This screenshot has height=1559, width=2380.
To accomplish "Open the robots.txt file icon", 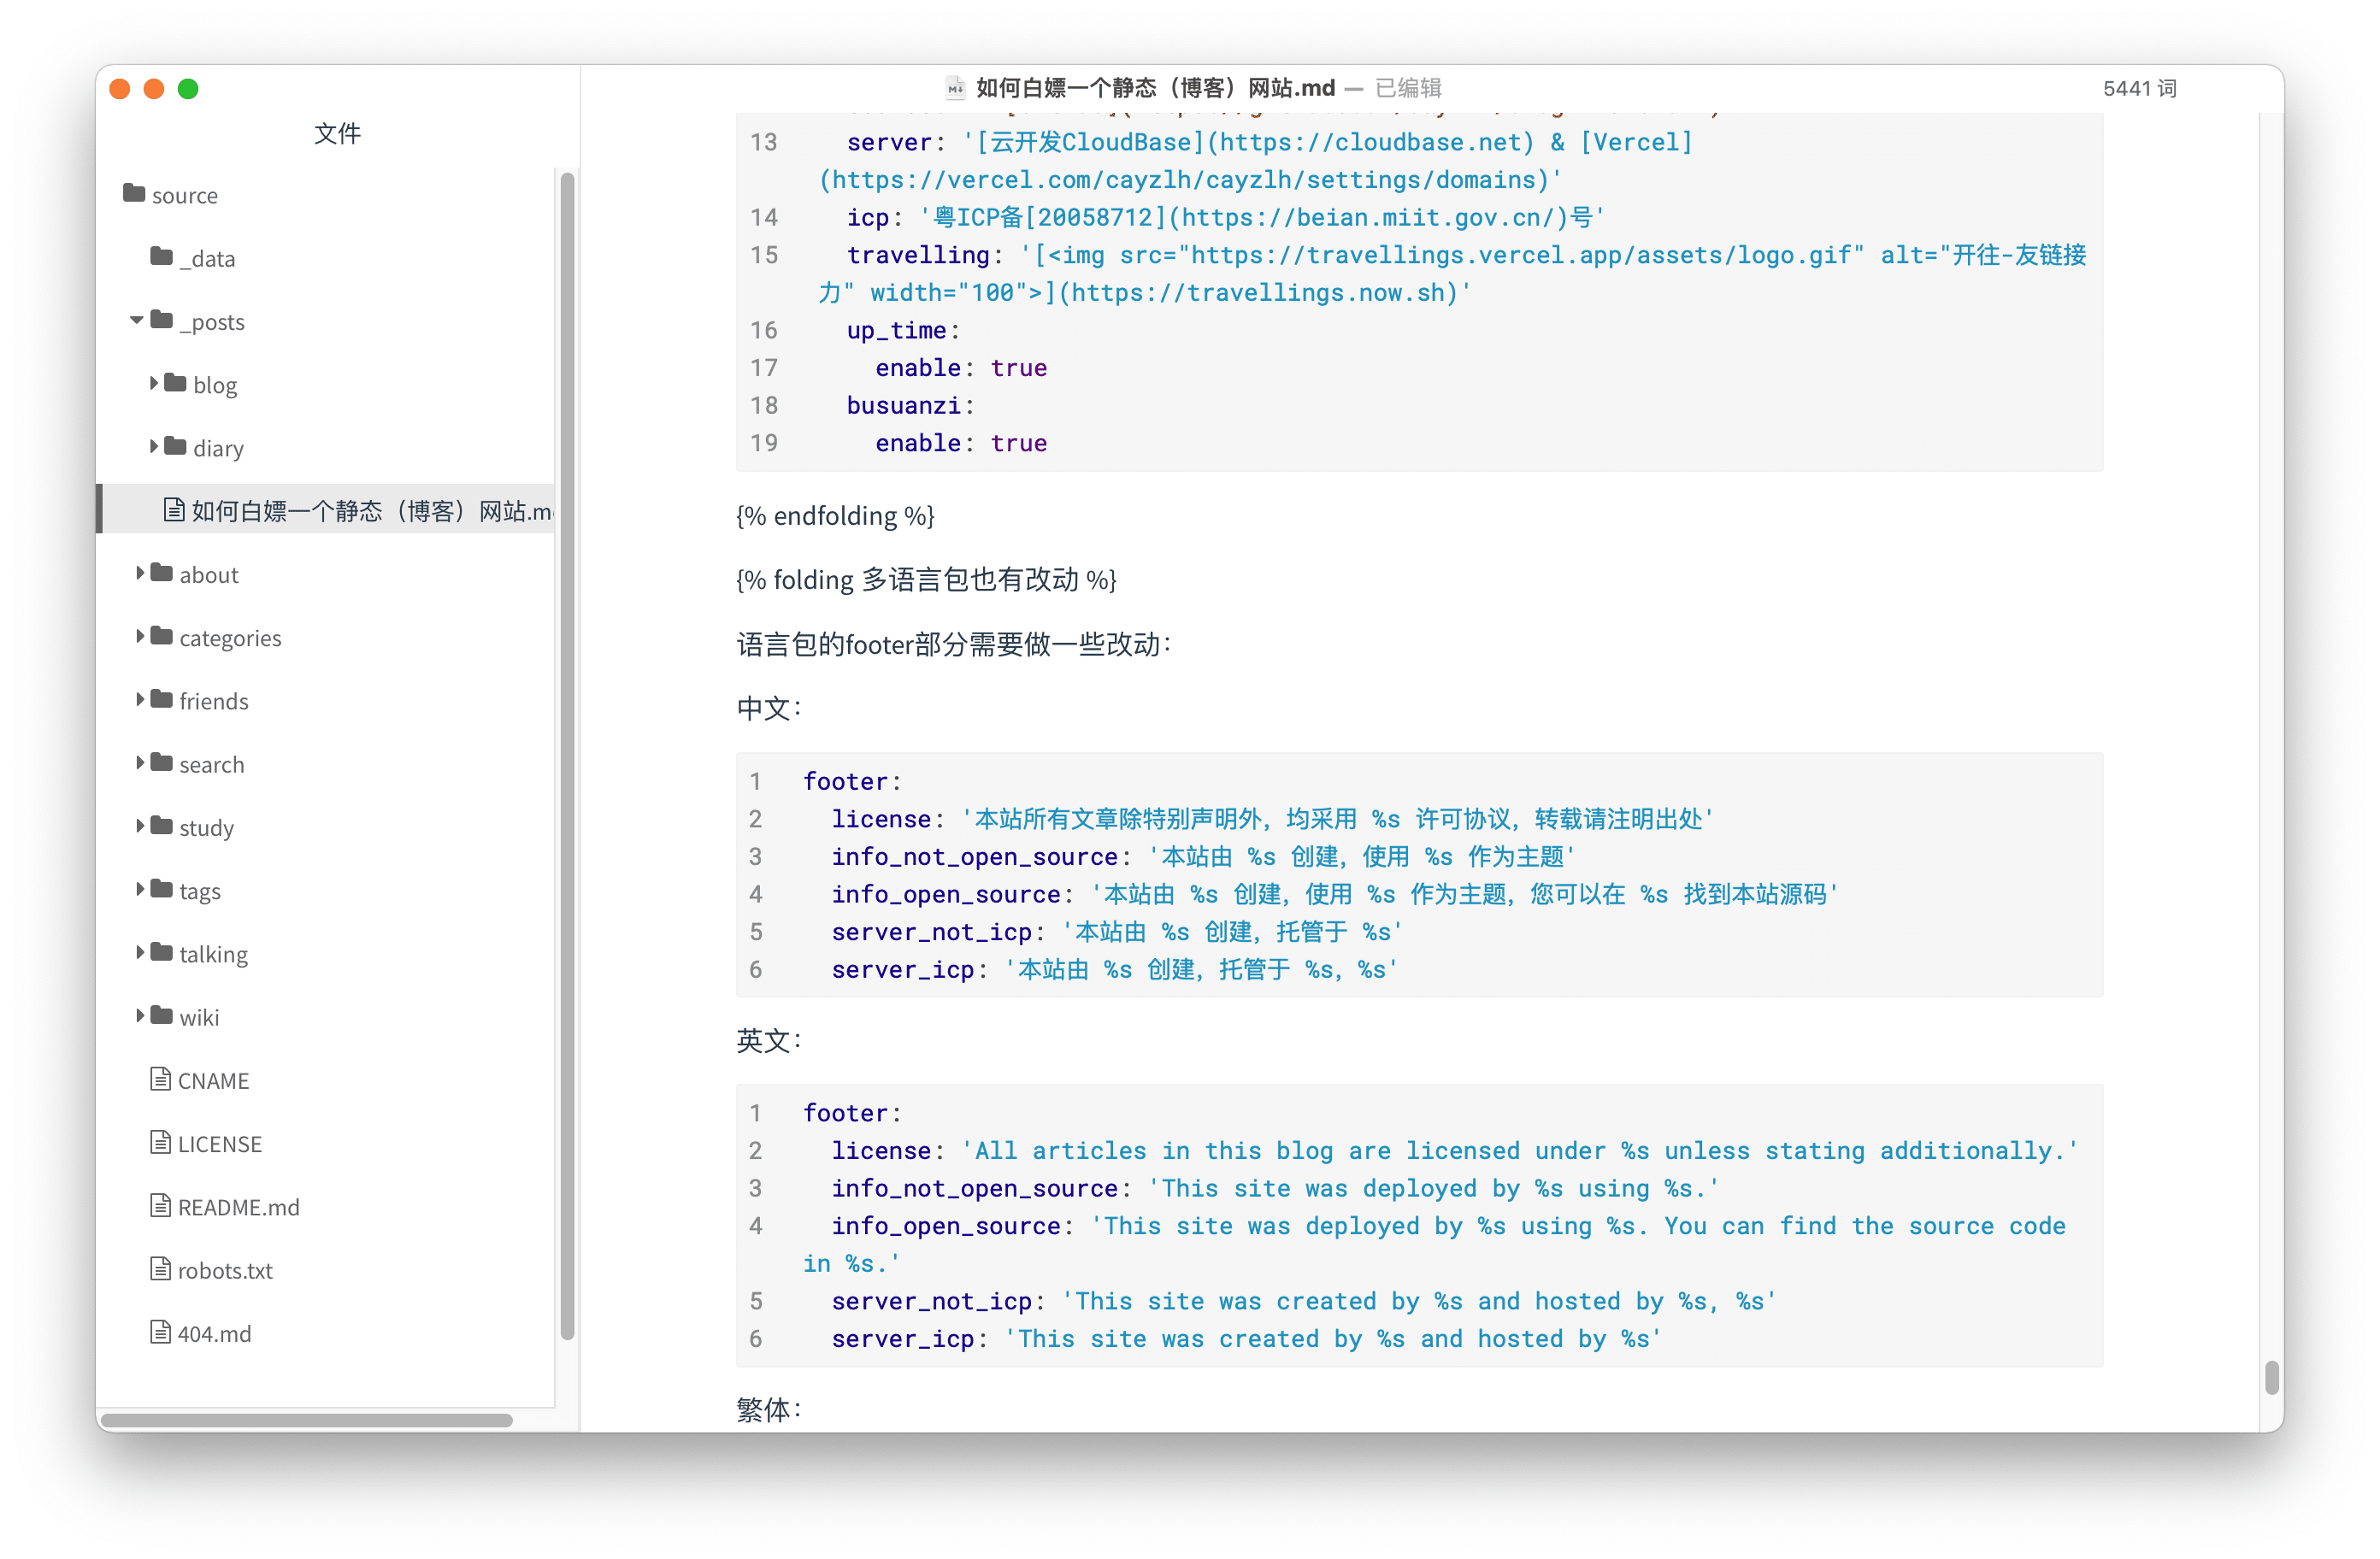I will (160, 1269).
